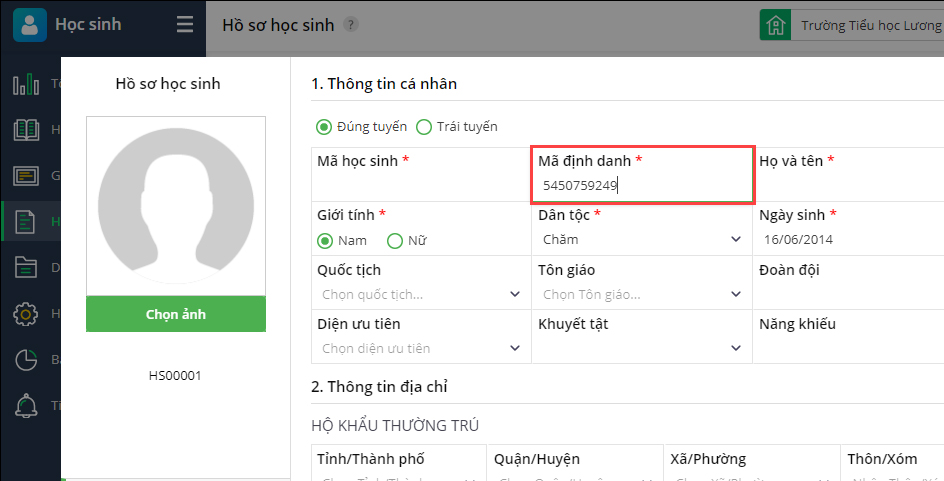Click the Ngày sinh date field 16/06/2014

(x=849, y=240)
